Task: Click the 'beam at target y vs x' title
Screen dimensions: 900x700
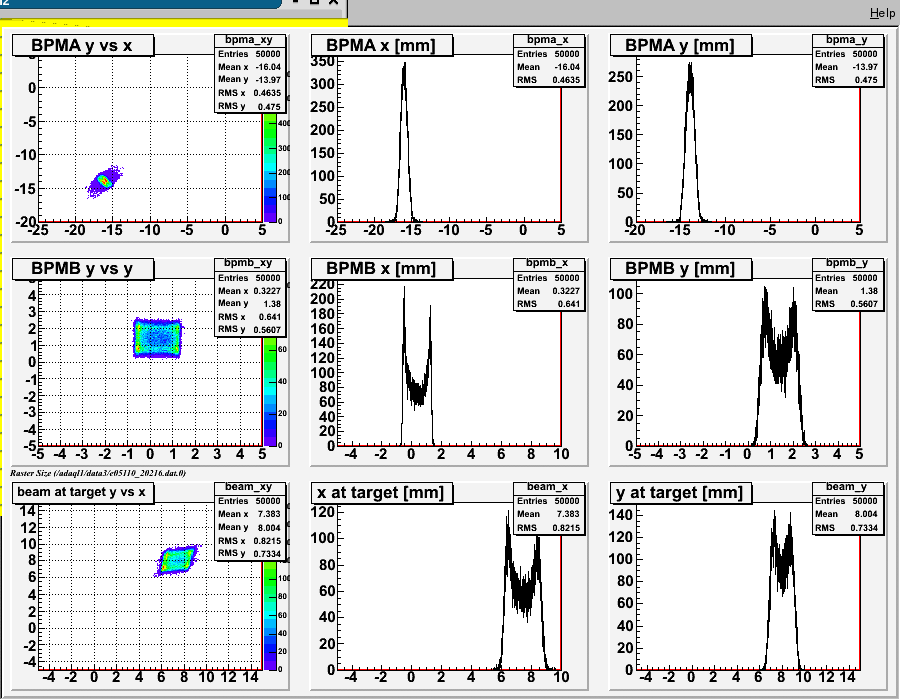Action: (x=83, y=492)
